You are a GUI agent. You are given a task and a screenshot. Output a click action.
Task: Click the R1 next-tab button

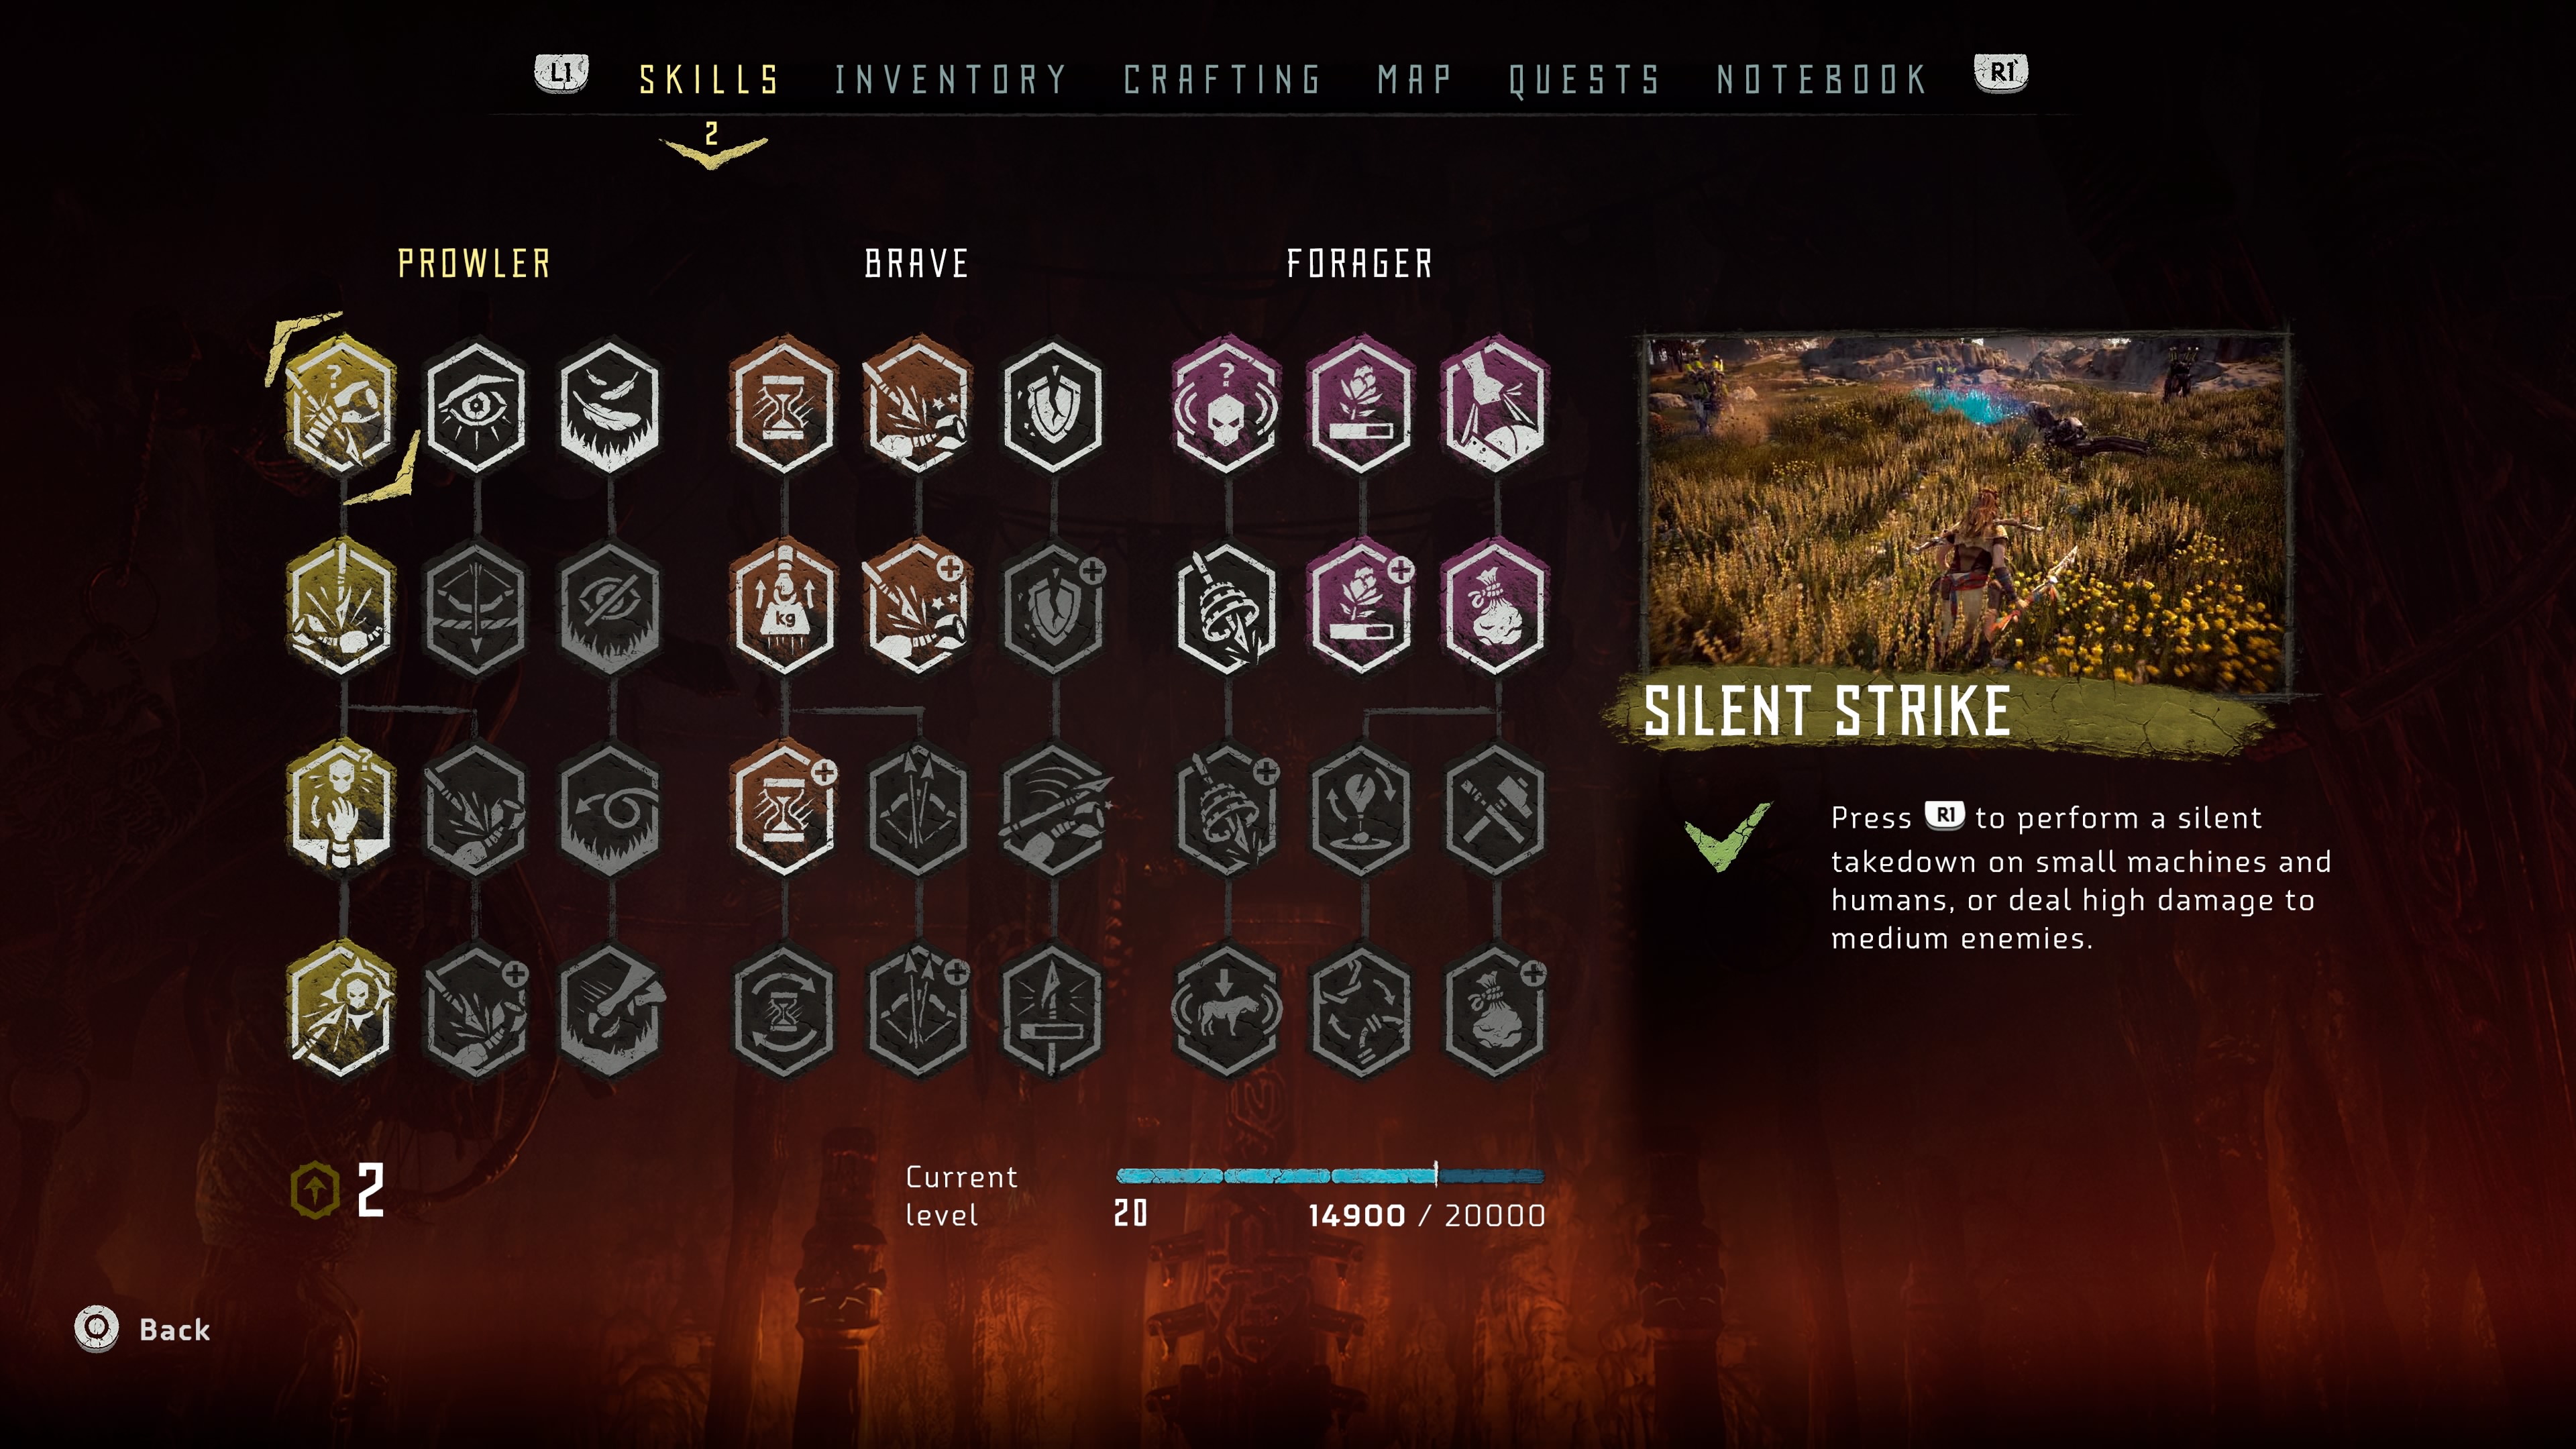pyautogui.click(x=2001, y=73)
